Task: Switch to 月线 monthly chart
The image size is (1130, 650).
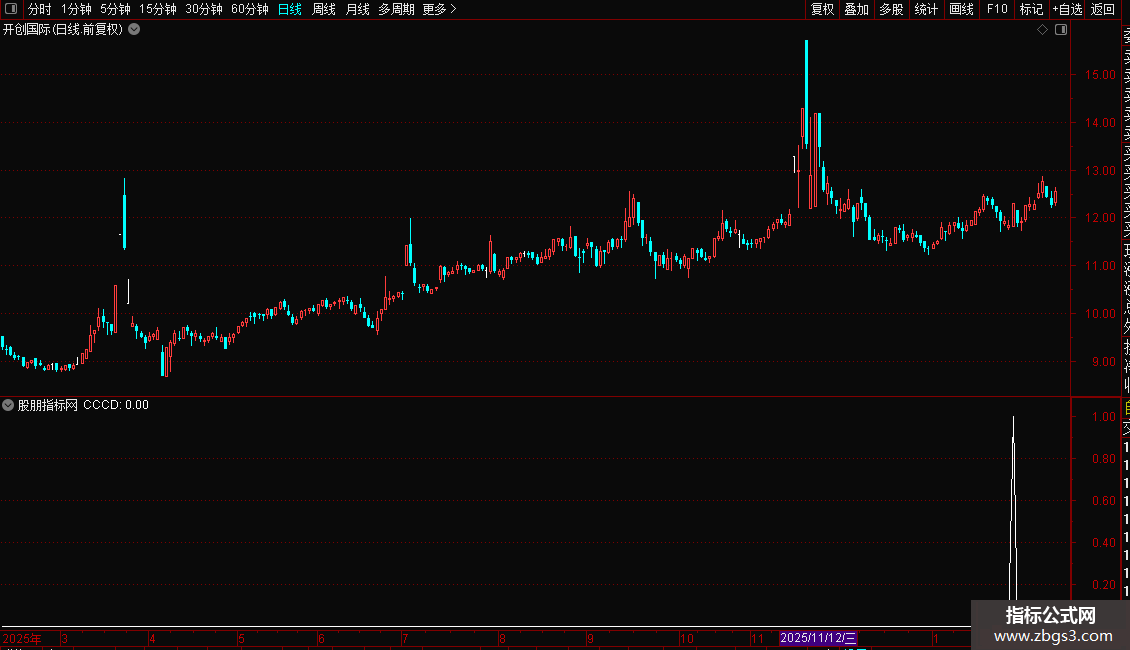Action: (x=357, y=9)
